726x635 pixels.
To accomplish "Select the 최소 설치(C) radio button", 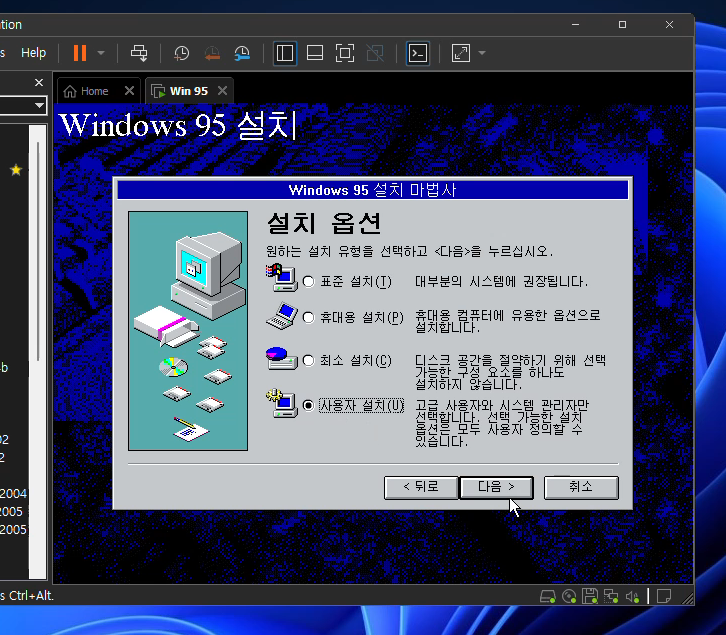I will click(308, 360).
